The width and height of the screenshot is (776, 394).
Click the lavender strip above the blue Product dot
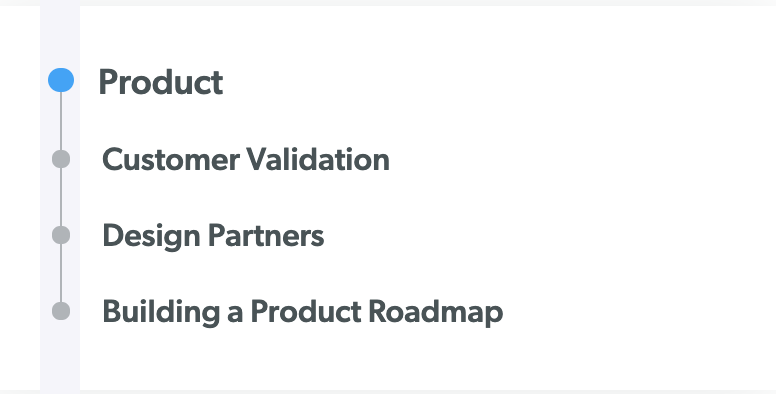click(60, 37)
